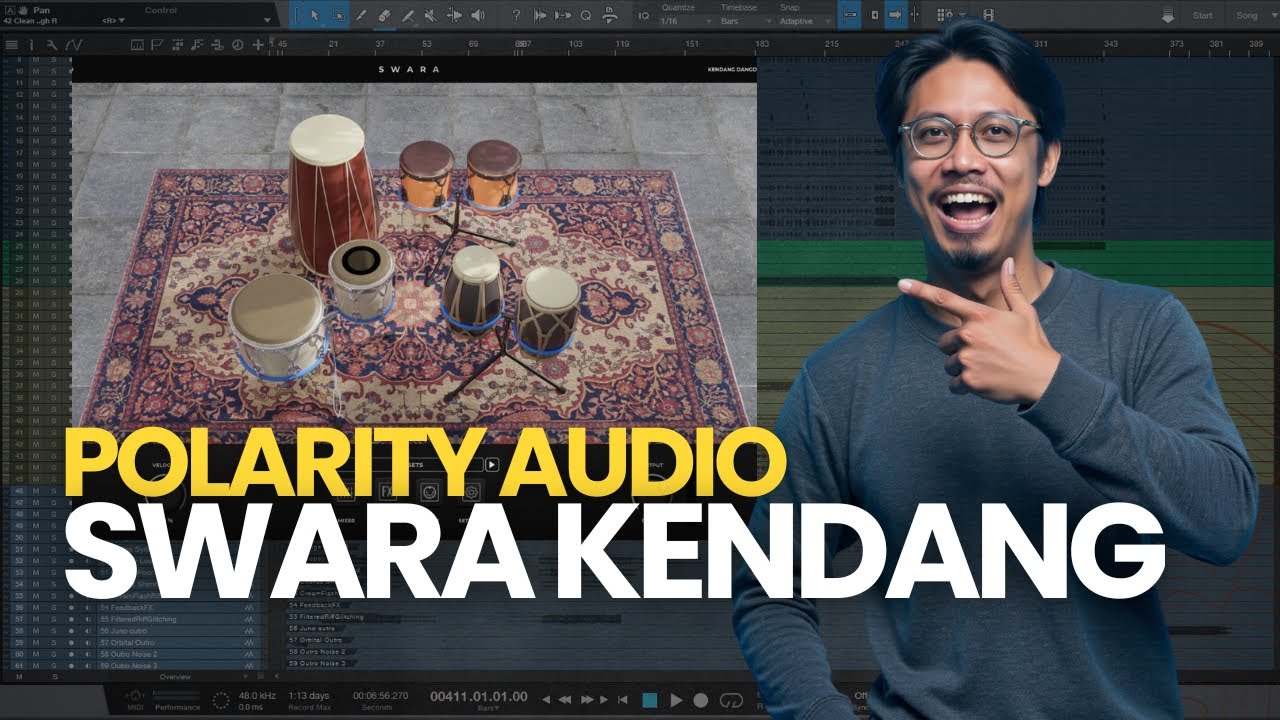
Task: Click the 00411.01.01.00 position display
Action: [x=477, y=696]
